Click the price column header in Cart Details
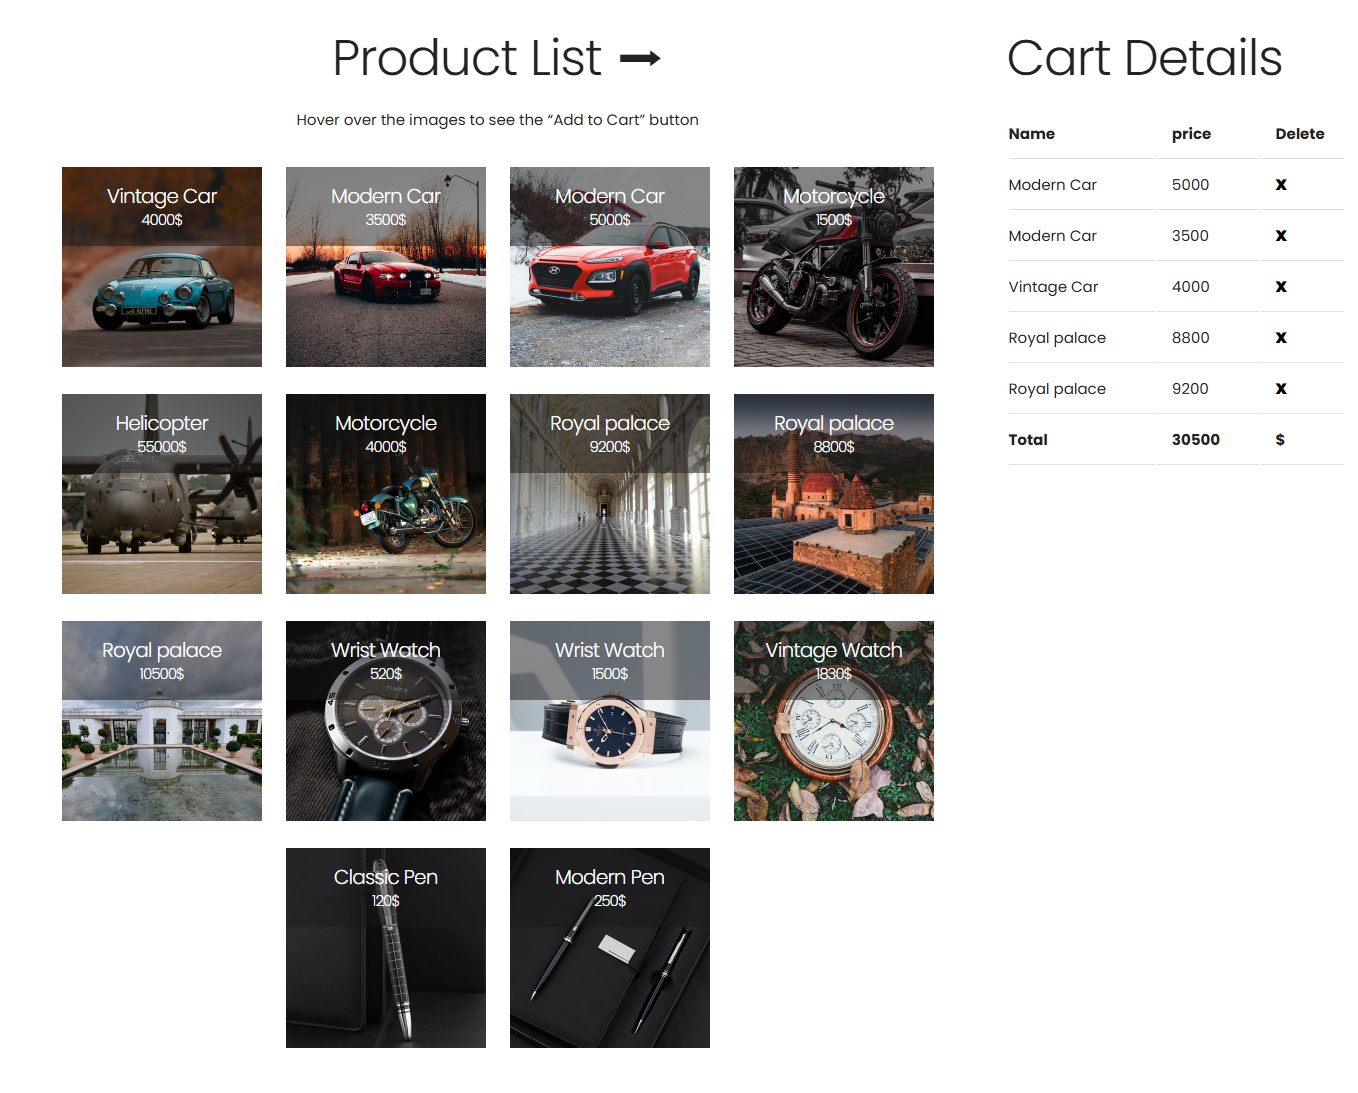Viewport: 1358px width, 1093px height. pos(1190,133)
